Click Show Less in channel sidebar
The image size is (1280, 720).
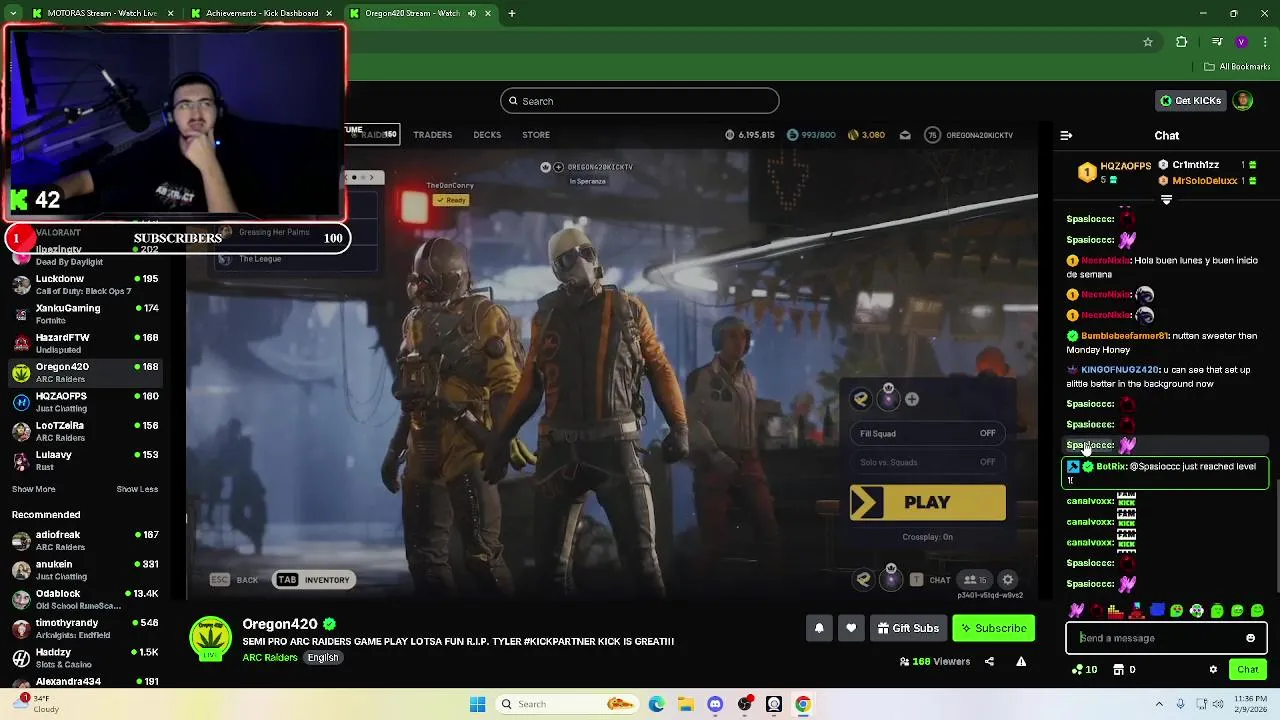click(137, 489)
